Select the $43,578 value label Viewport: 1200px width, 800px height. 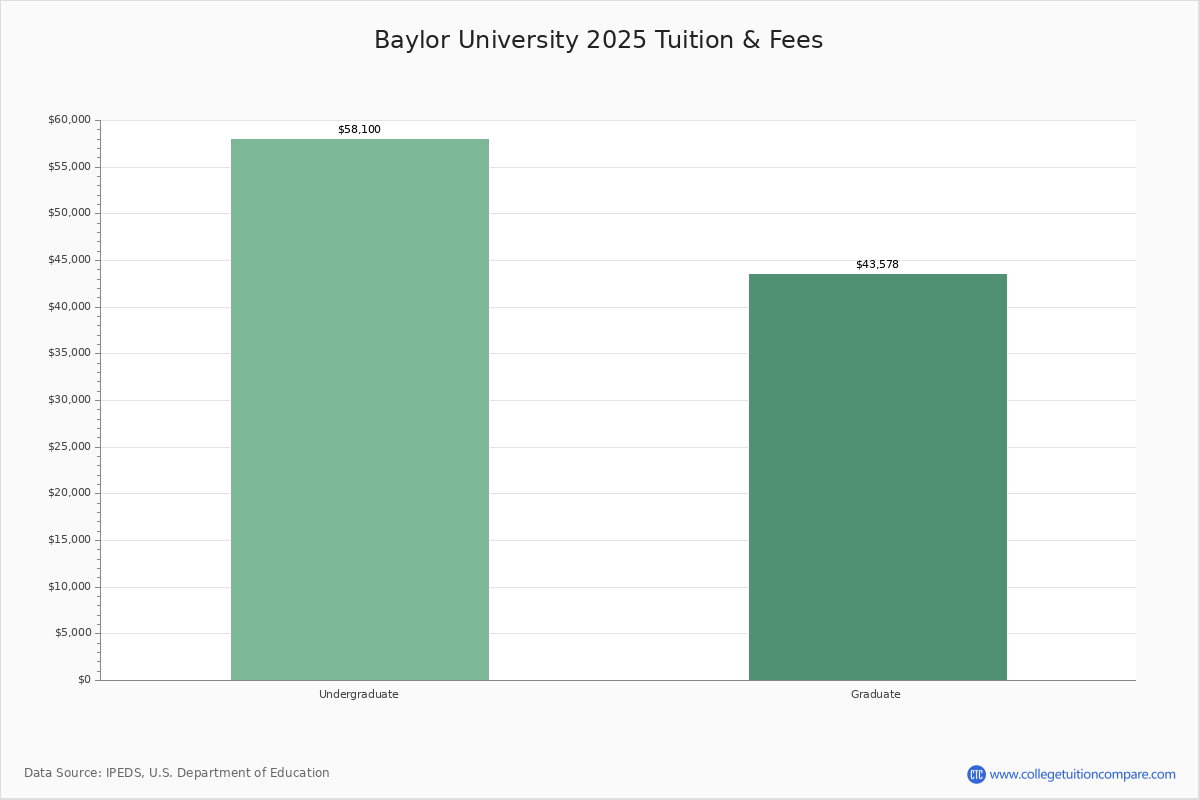[x=877, y=265]
